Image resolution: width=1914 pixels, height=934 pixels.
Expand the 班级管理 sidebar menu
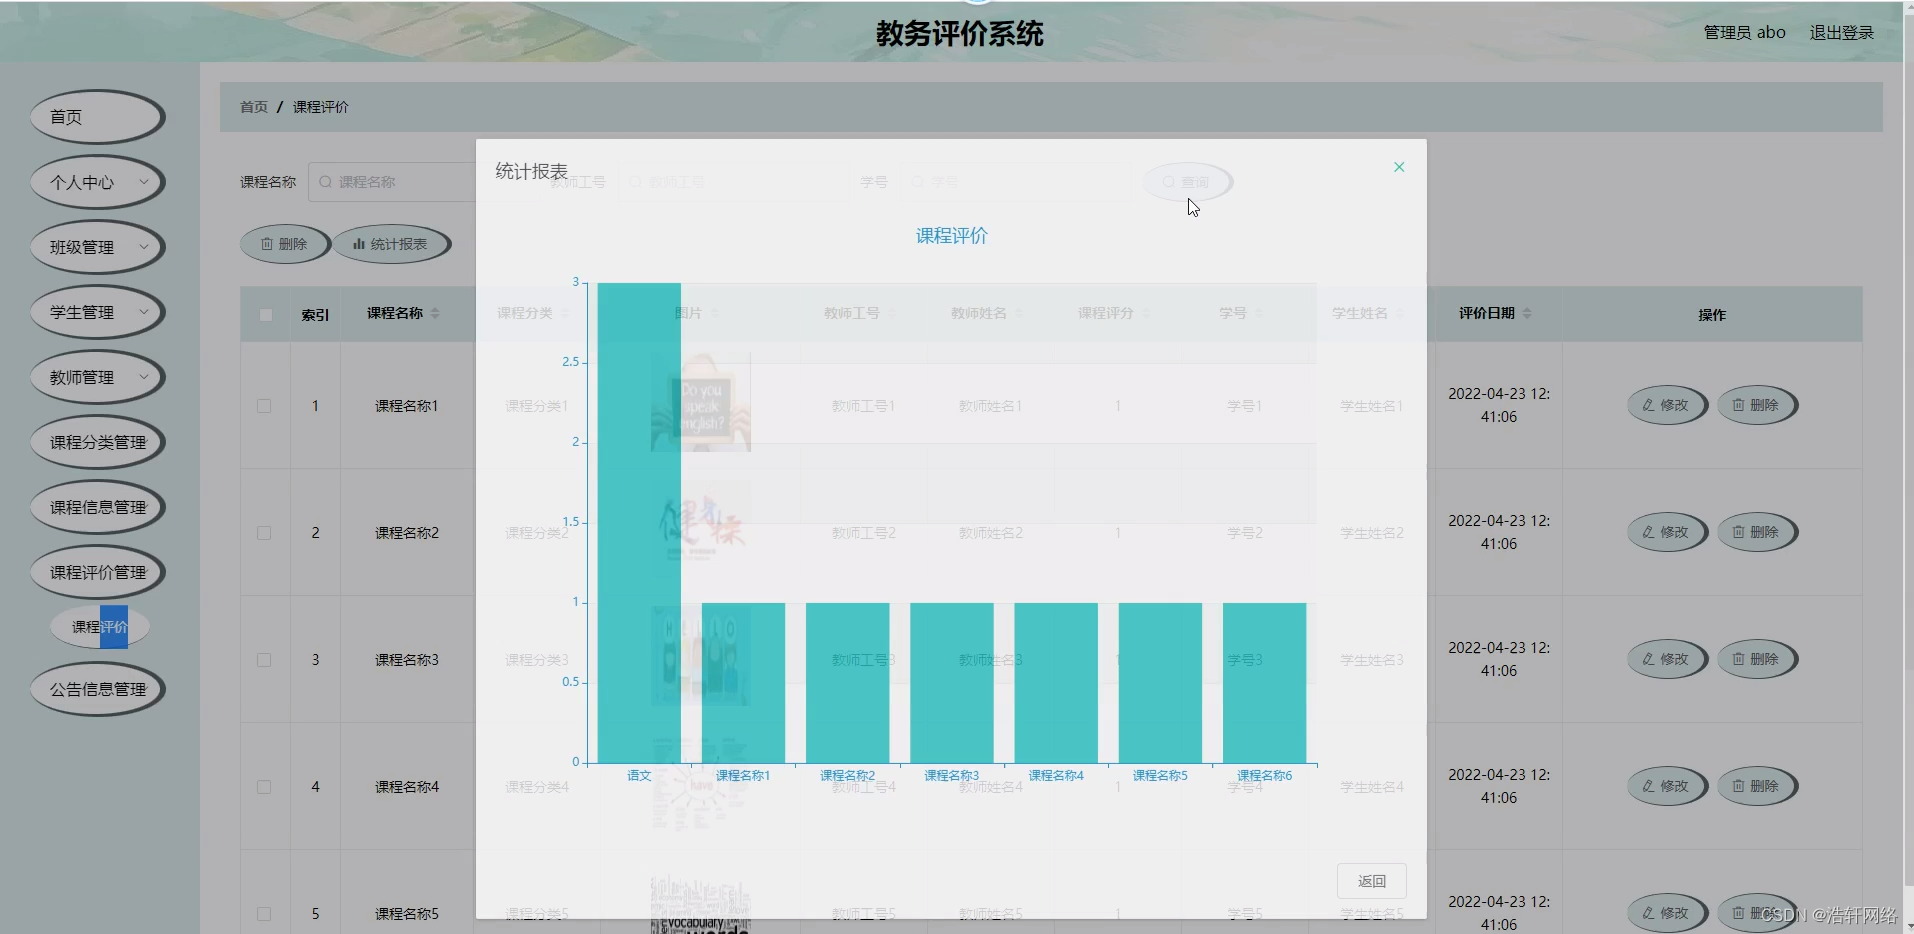click(96, 247)
